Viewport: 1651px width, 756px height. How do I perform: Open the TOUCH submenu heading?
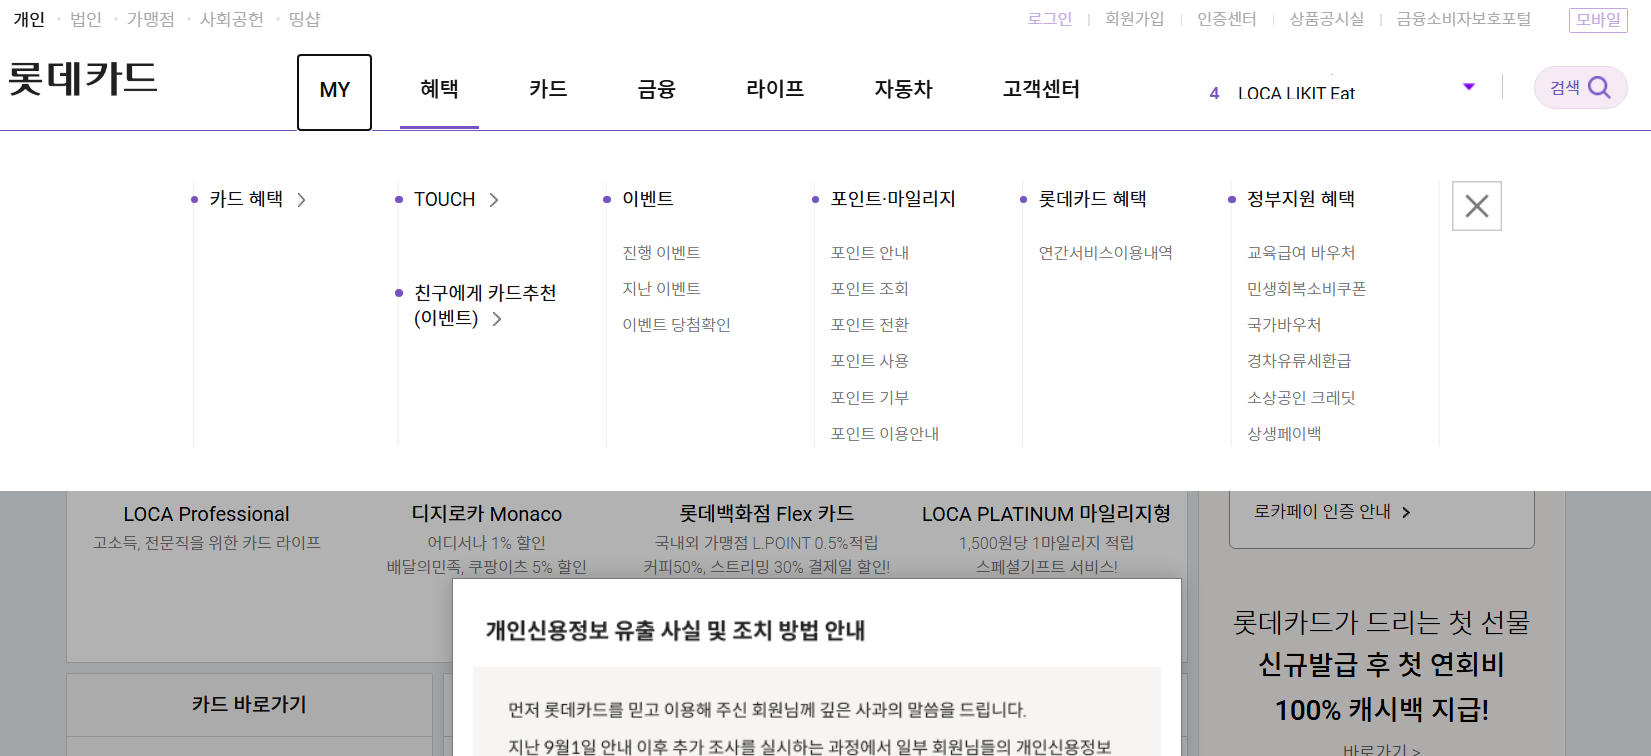point(445,200)
